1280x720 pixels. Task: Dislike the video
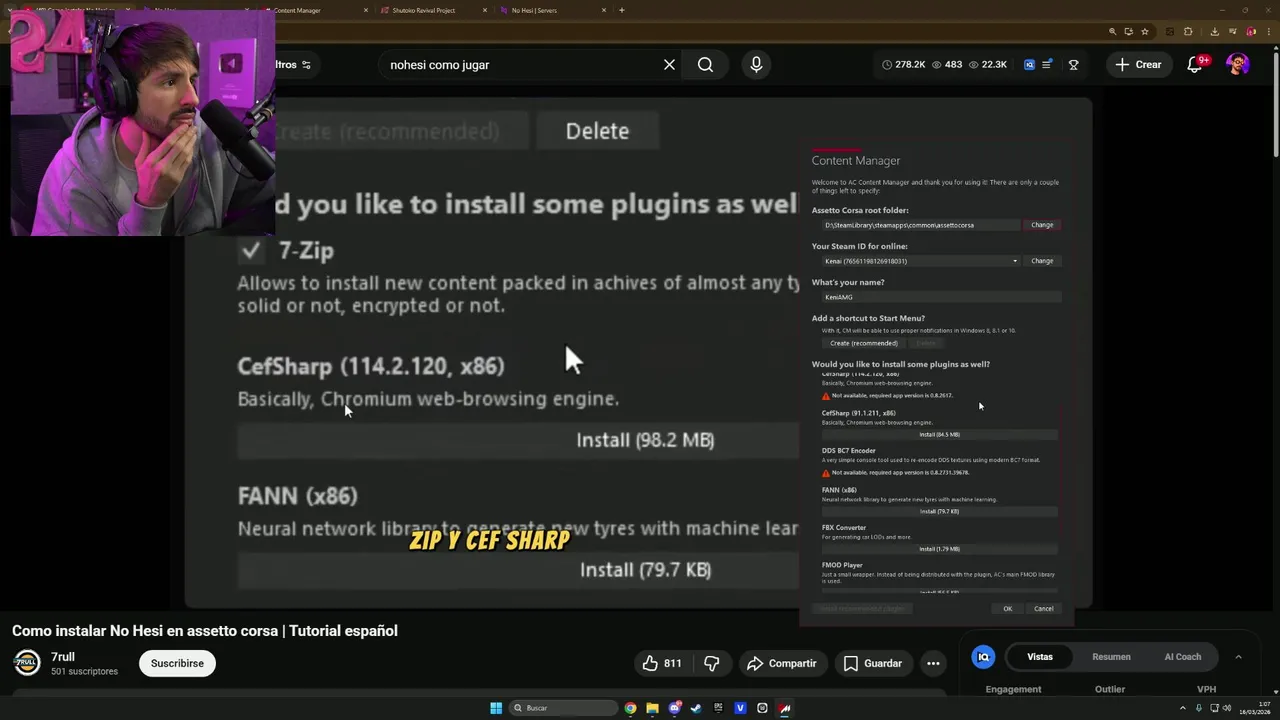coord(712,663)
